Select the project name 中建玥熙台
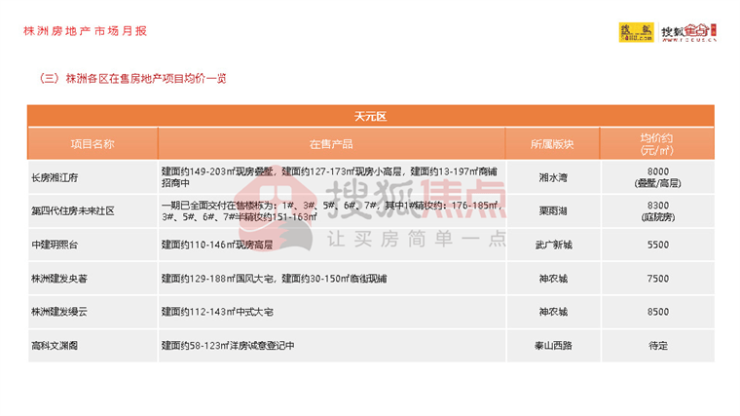Image resolution: width=740 pixels, height=416 pixels. coord(55,245)
